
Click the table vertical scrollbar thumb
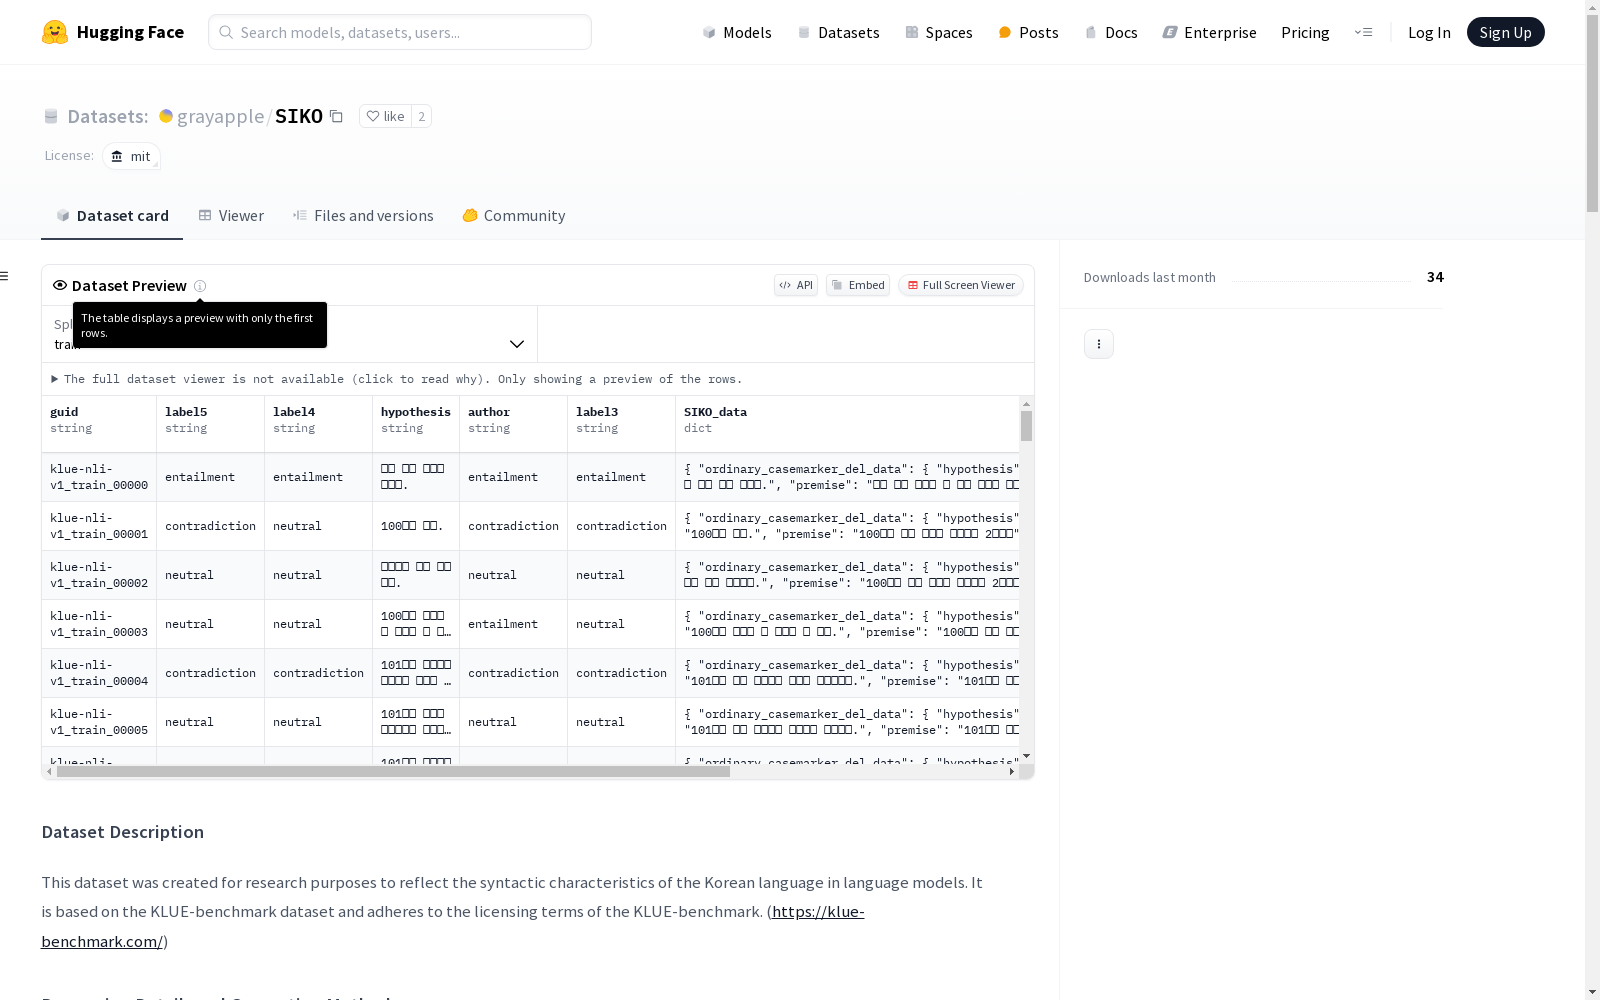(x=1026, y=426)
